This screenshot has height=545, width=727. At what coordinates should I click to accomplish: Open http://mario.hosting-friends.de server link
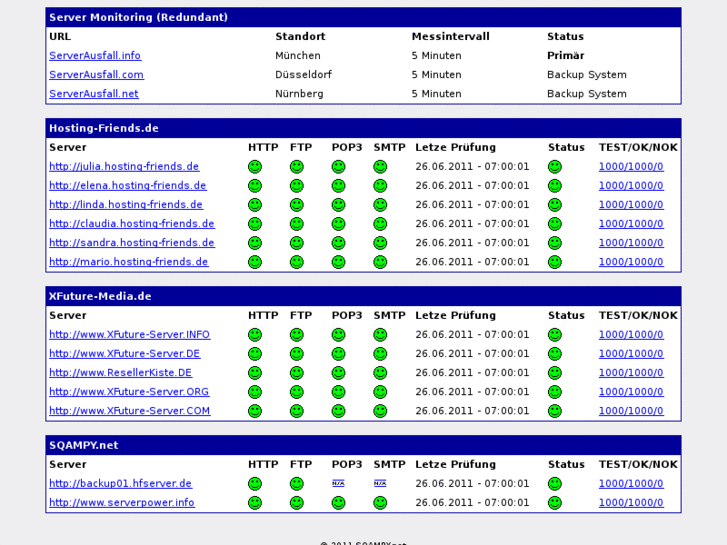128,262
